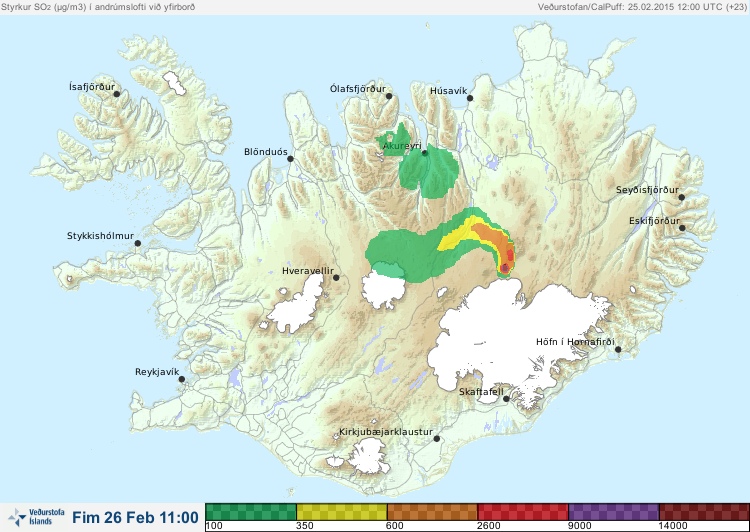
Task: Click the Kirkjubæjarklaustur marker dot
Action: (x=436, y=439)
